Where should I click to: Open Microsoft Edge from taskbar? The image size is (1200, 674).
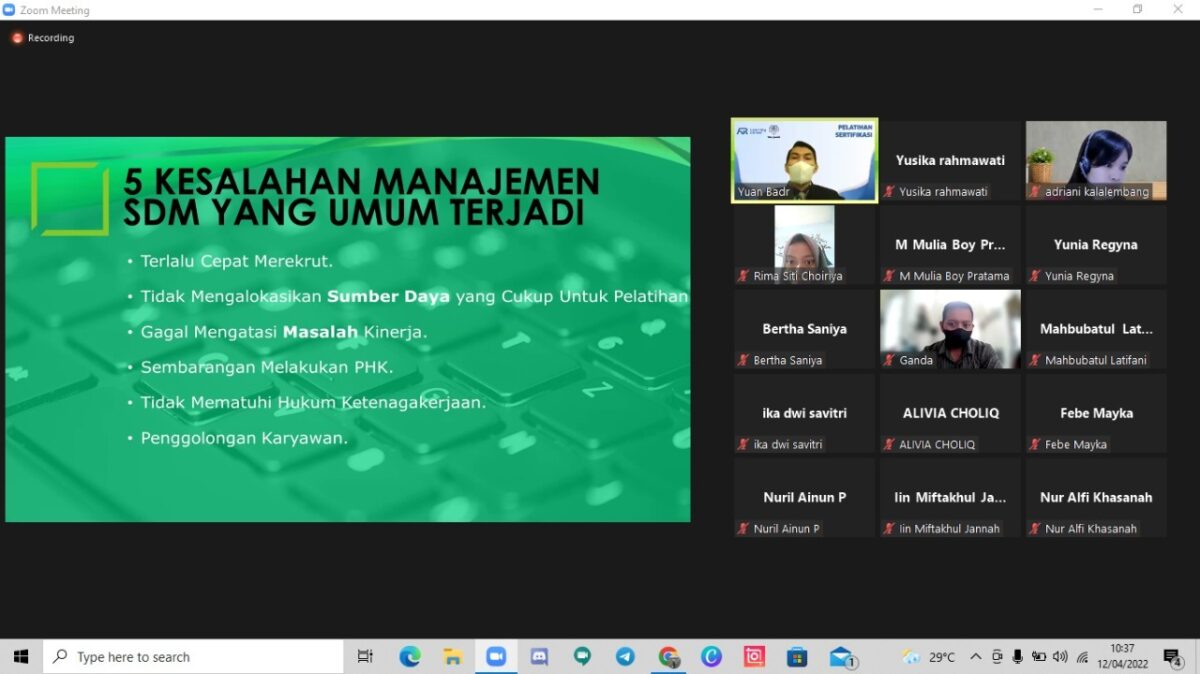point(410,657)
